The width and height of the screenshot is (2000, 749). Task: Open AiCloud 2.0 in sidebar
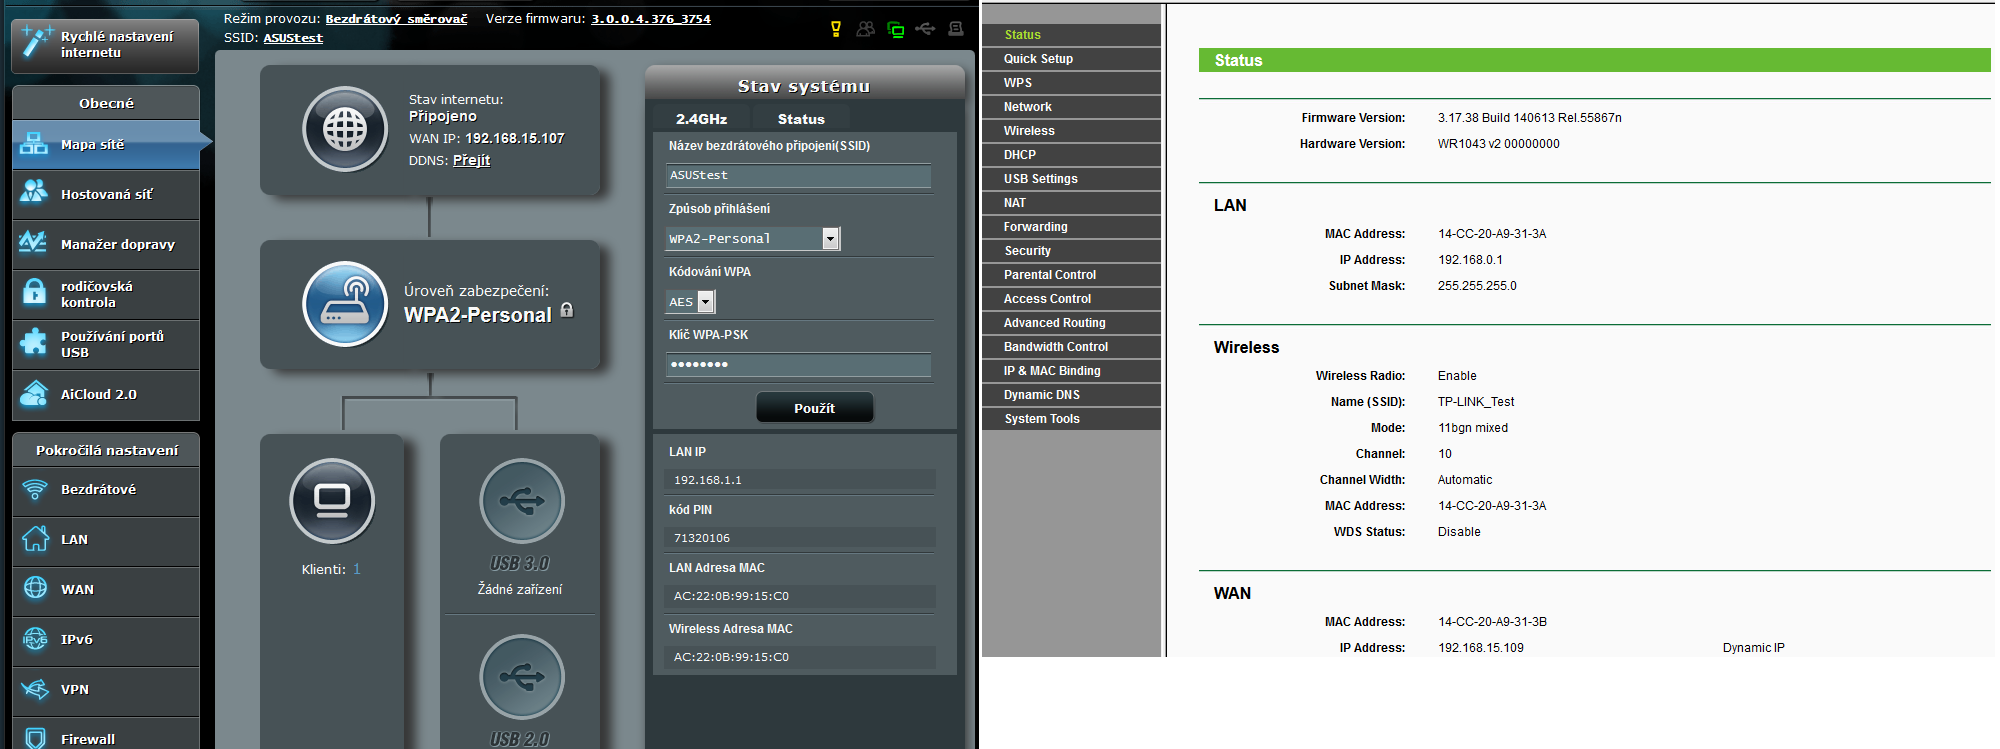tap(98, 395)
